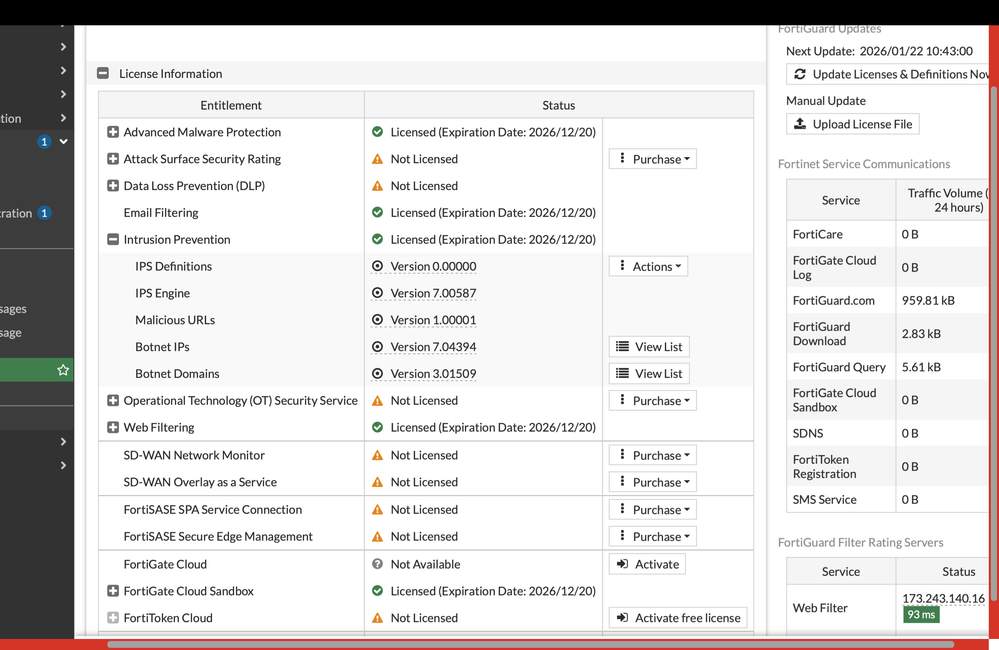Expand the Web Filtering entry

pyautogui.click(x=113, y=427)
